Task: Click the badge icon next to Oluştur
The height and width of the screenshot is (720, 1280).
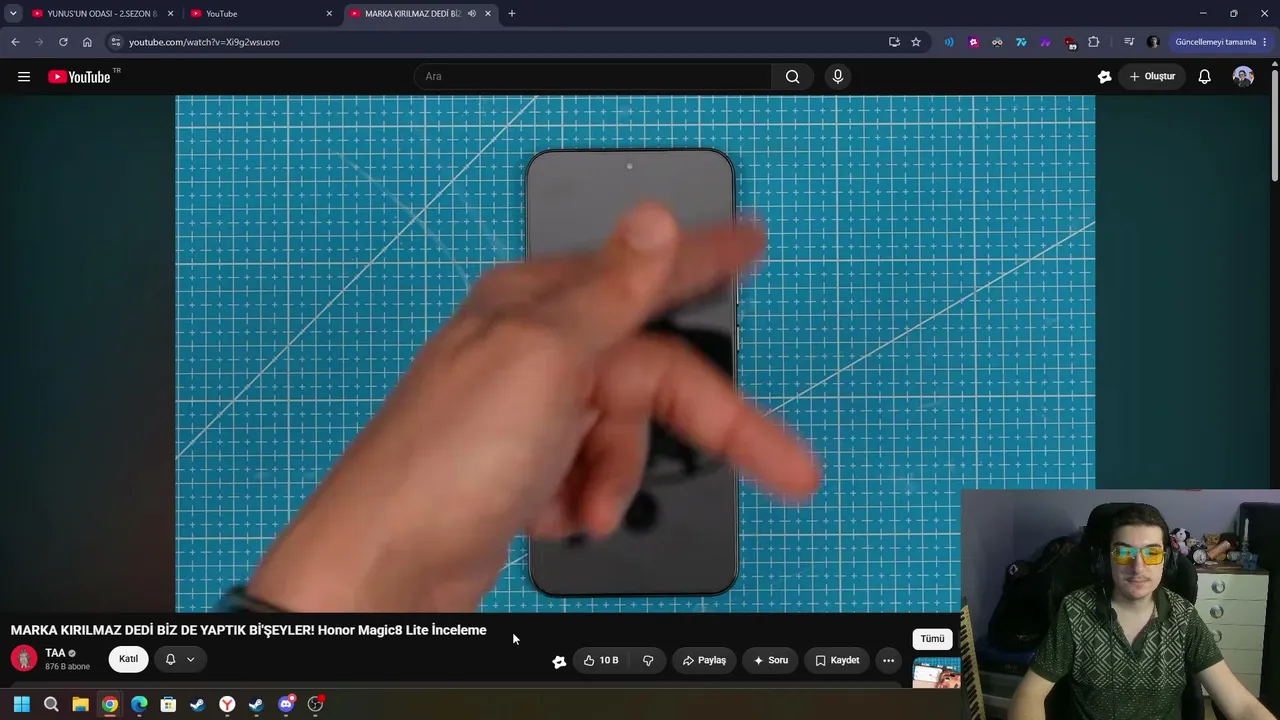Action: click(x=1104, y=77)
